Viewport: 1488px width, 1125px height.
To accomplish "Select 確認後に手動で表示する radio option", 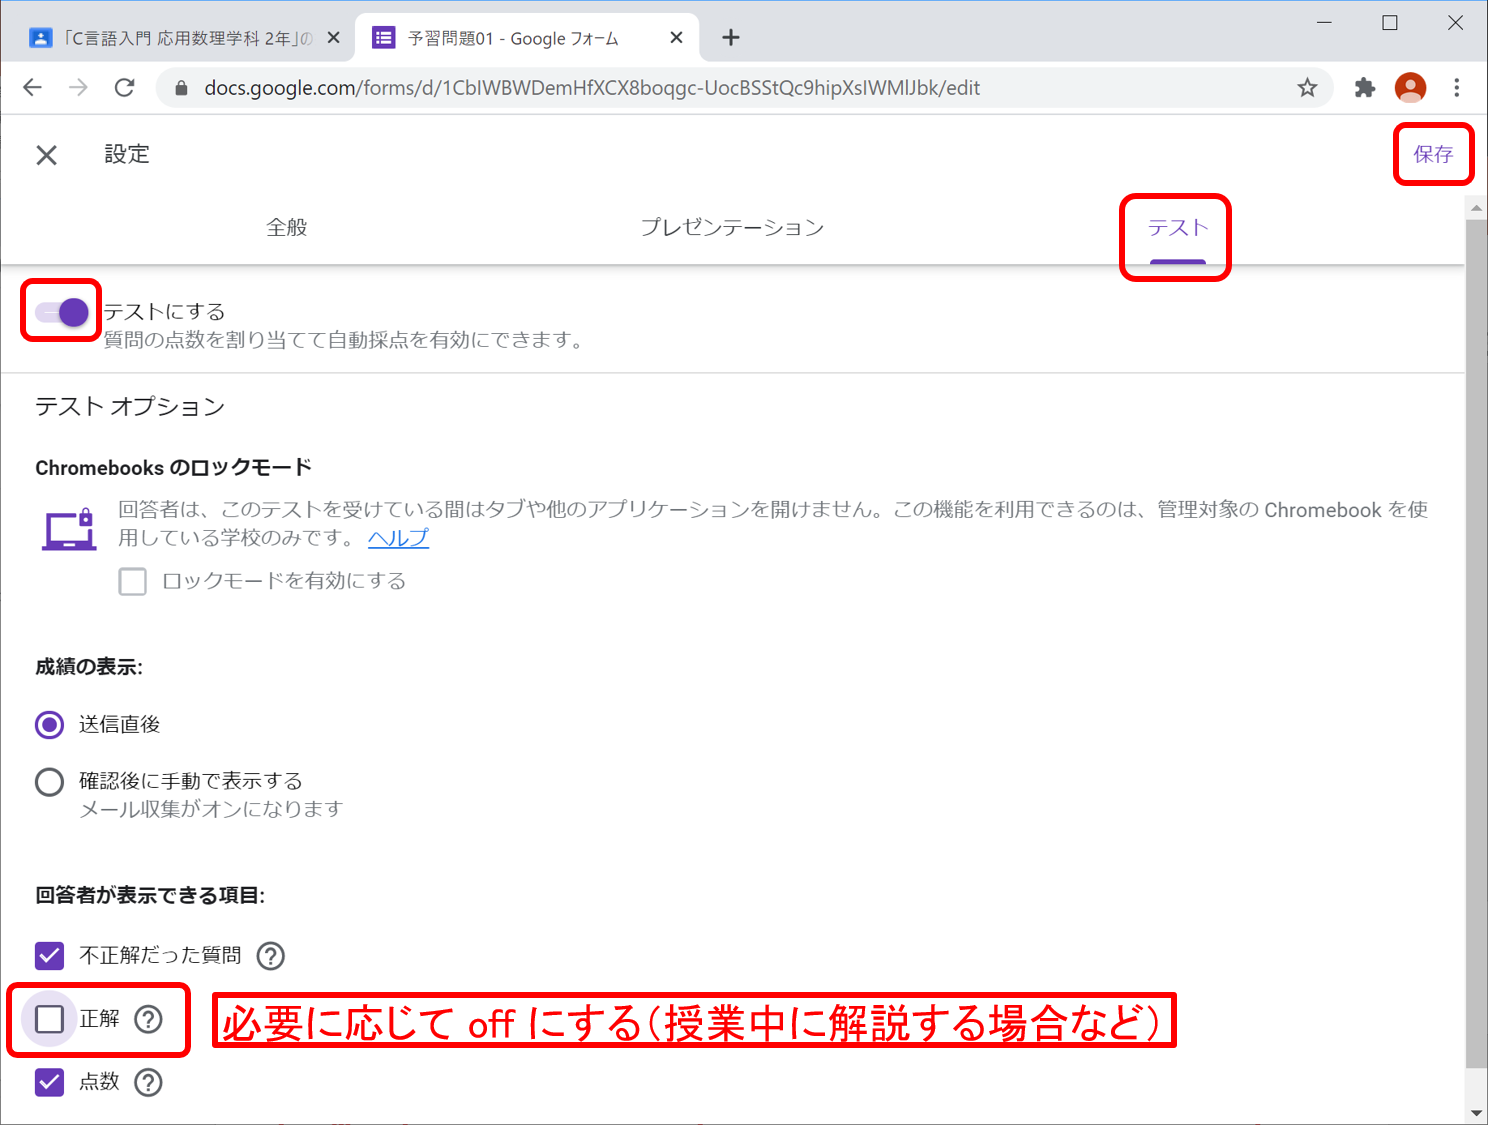I will 49,782.
